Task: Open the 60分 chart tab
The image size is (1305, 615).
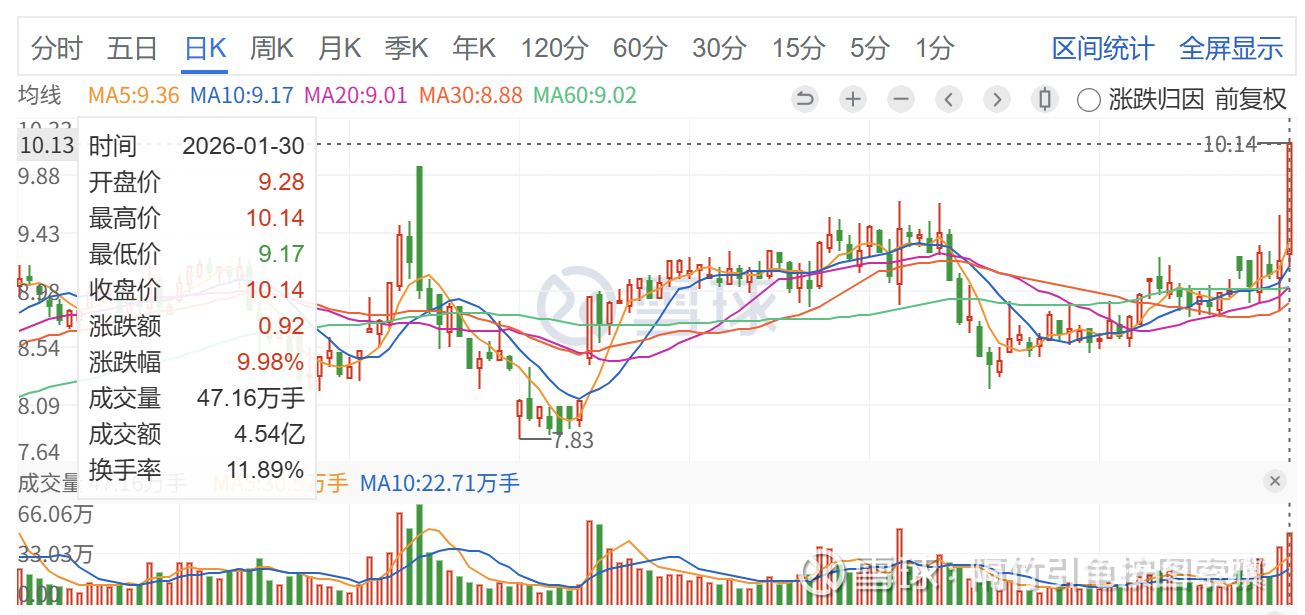Action: 640,48
